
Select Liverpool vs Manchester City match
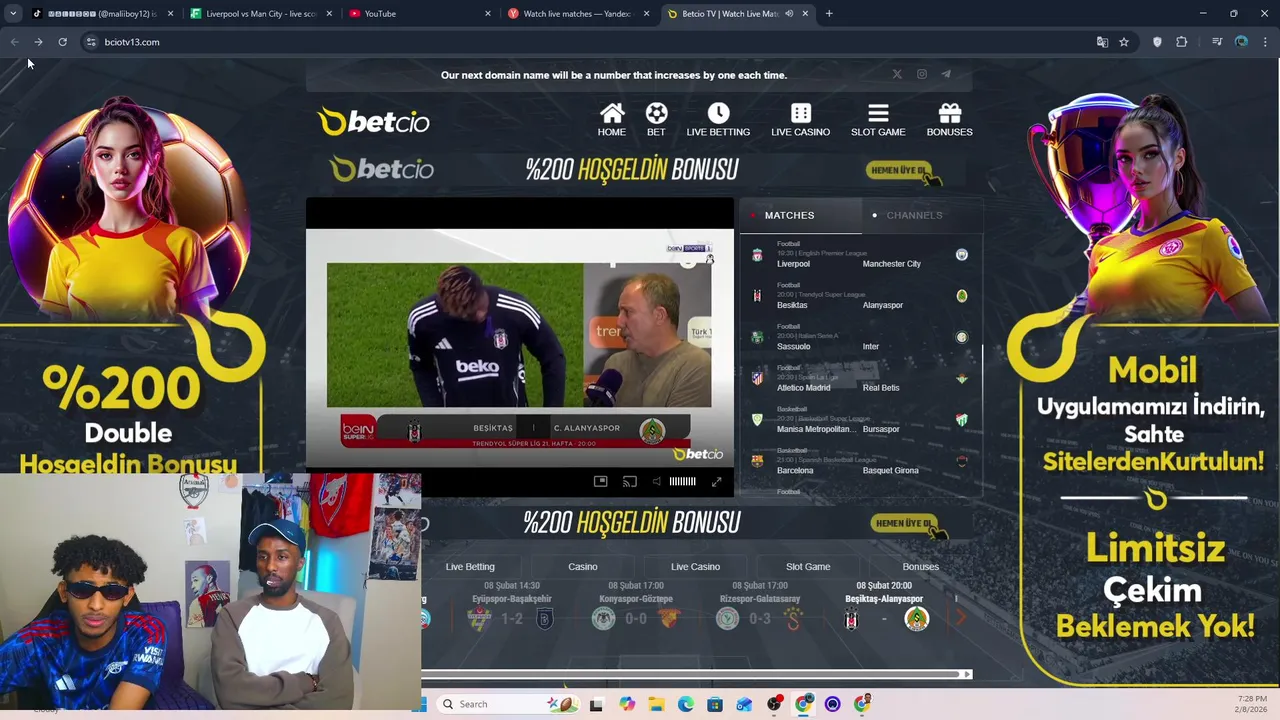coord(861,255)
